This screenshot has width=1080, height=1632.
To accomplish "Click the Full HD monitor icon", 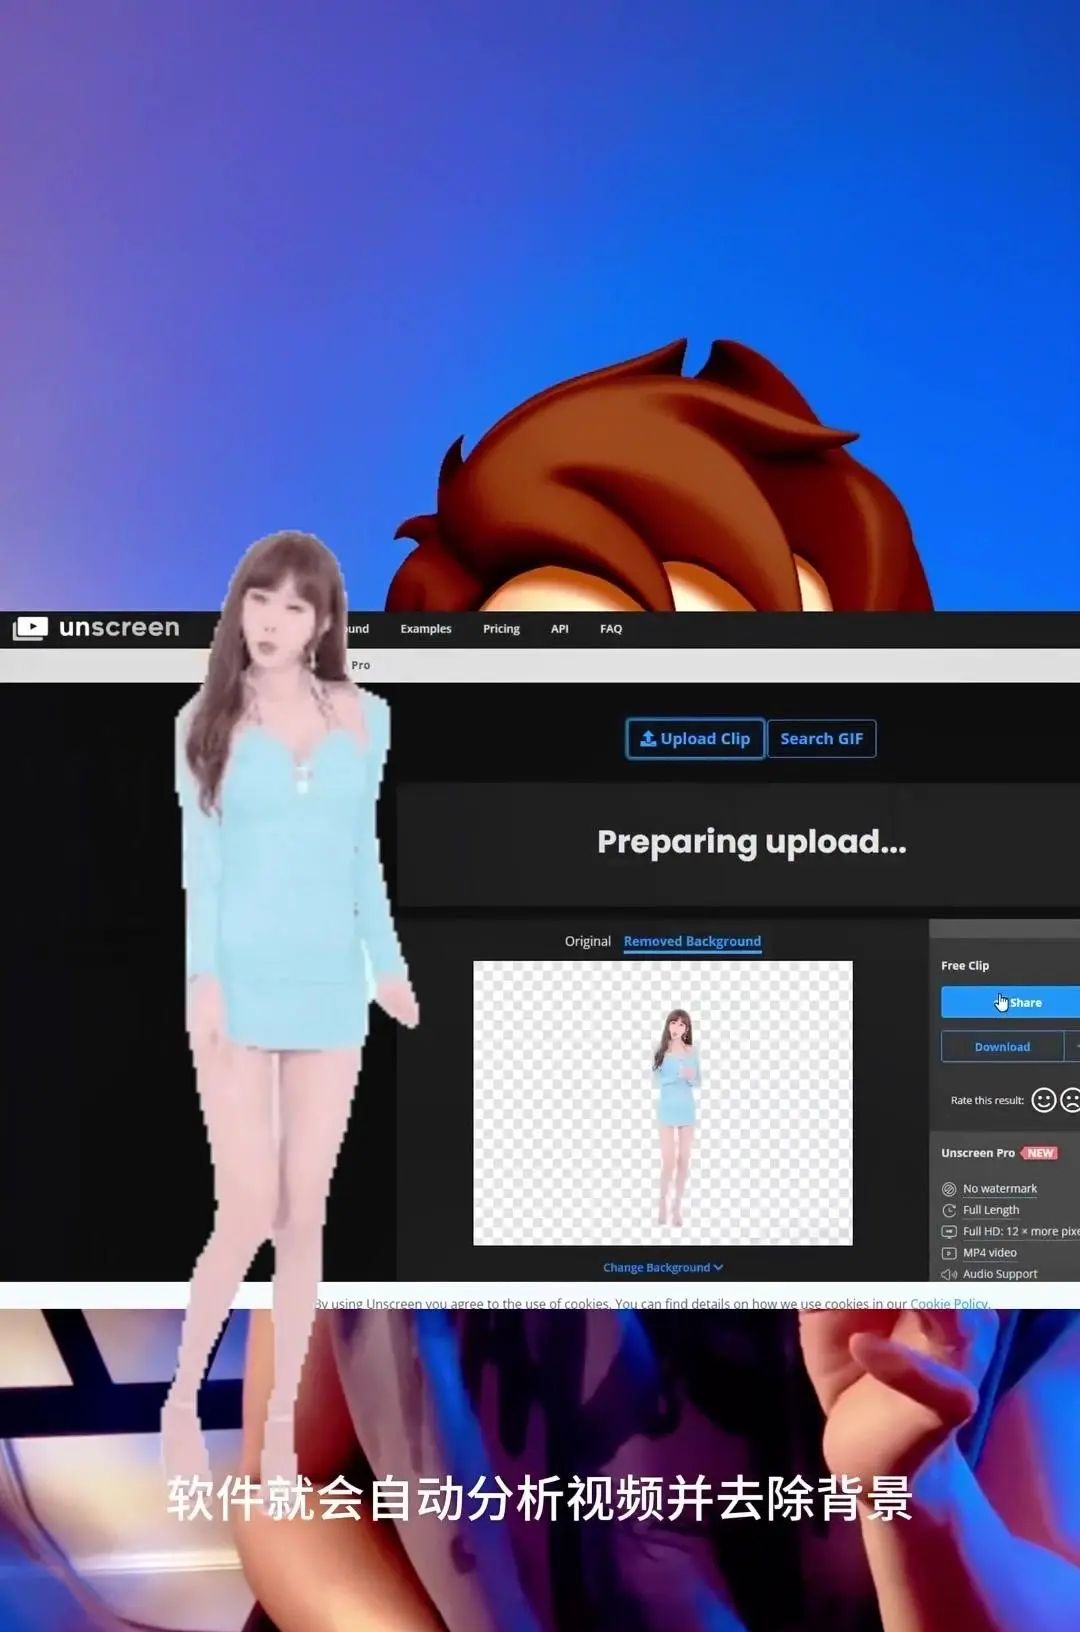I will coord(949,1231).
